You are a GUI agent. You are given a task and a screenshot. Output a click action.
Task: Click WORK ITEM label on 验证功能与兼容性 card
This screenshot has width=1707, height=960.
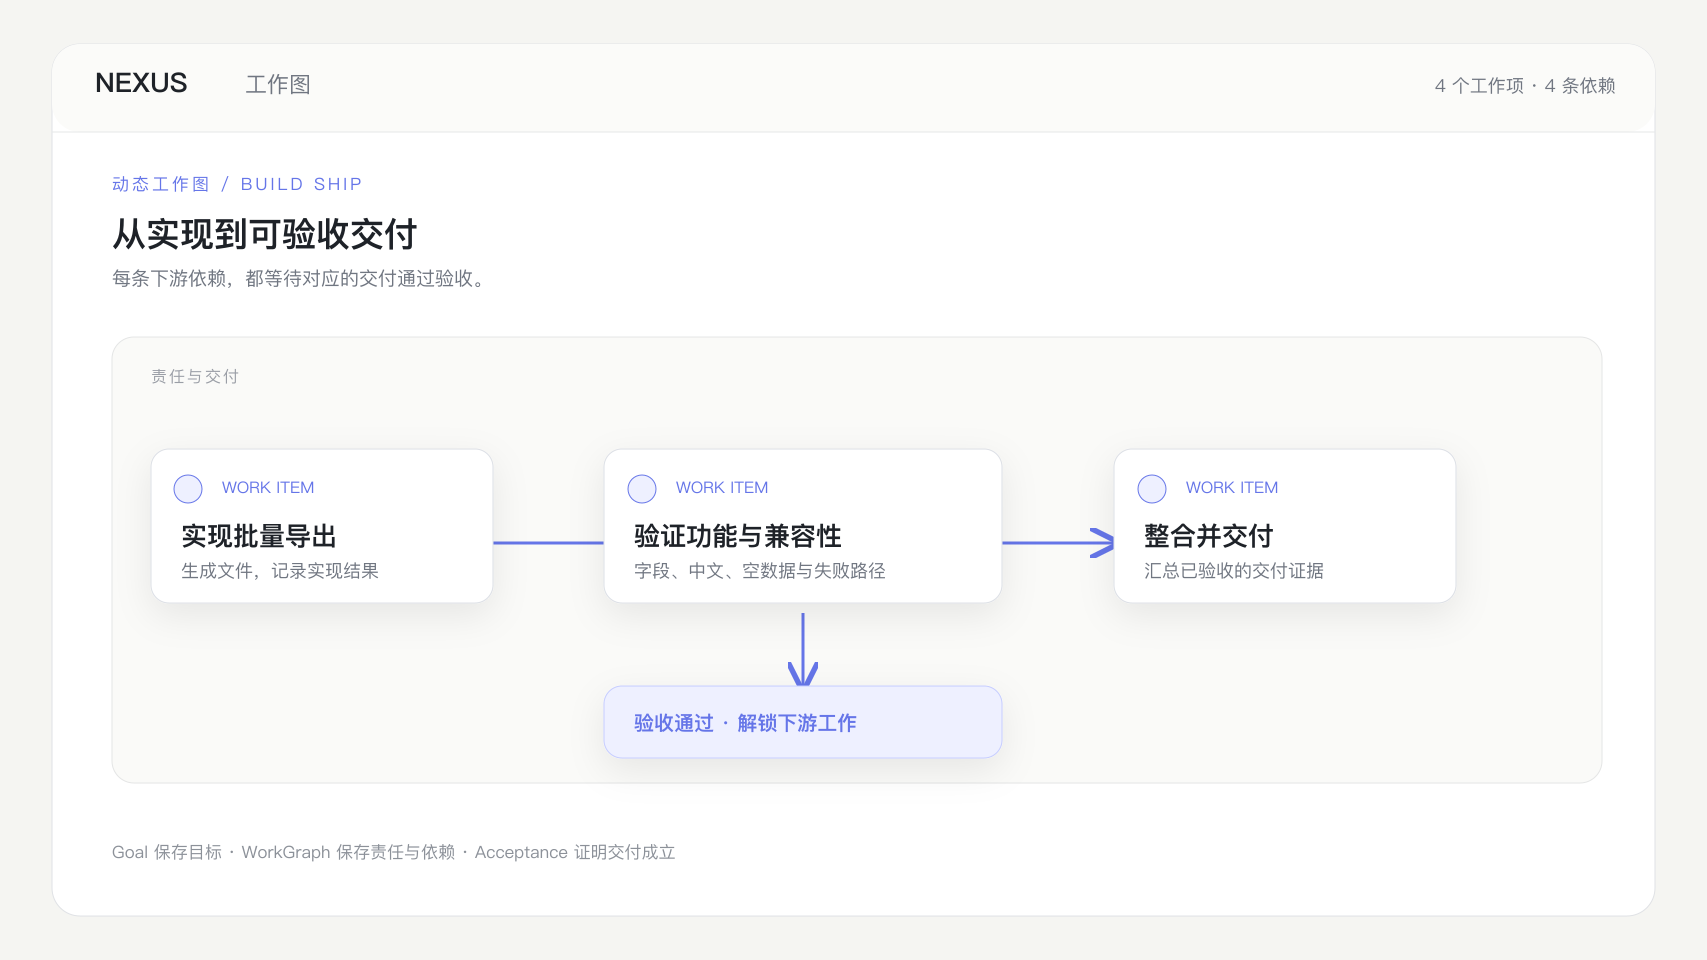tap(722, 487)
